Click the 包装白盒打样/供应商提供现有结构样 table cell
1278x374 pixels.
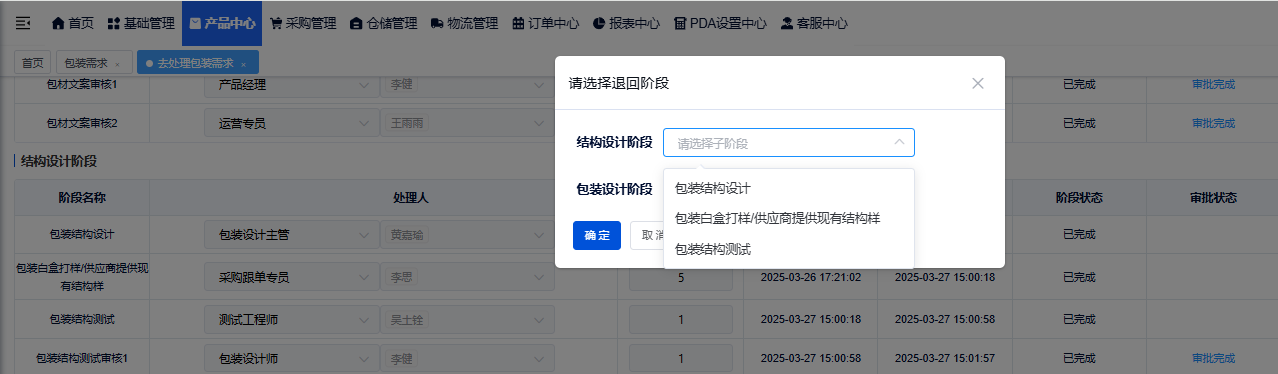pos(82,277)
